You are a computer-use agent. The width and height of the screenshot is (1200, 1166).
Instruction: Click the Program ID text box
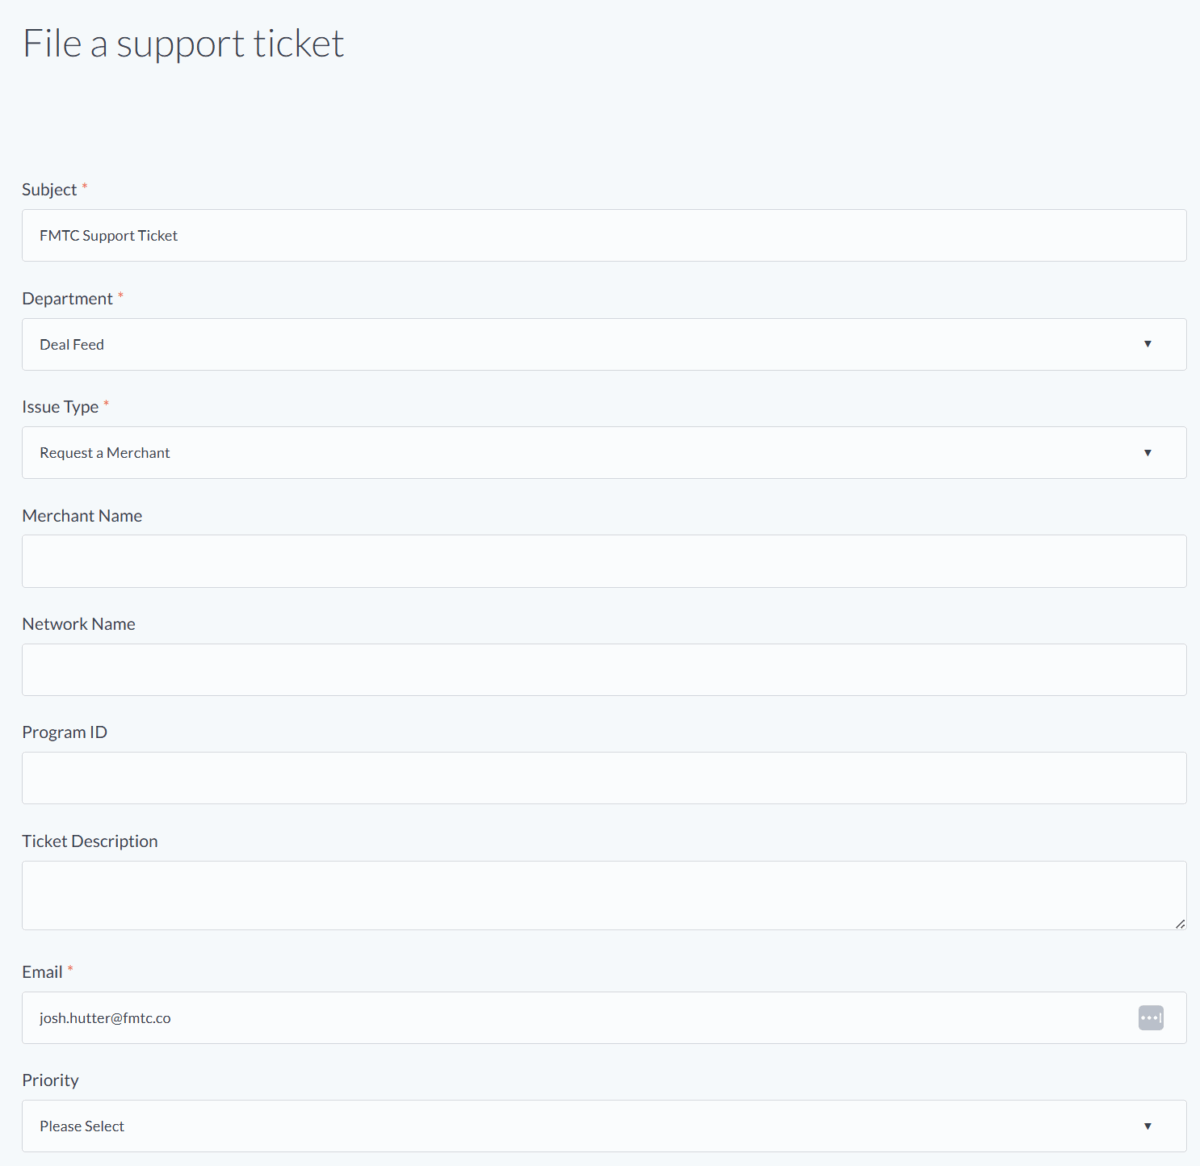603,778
